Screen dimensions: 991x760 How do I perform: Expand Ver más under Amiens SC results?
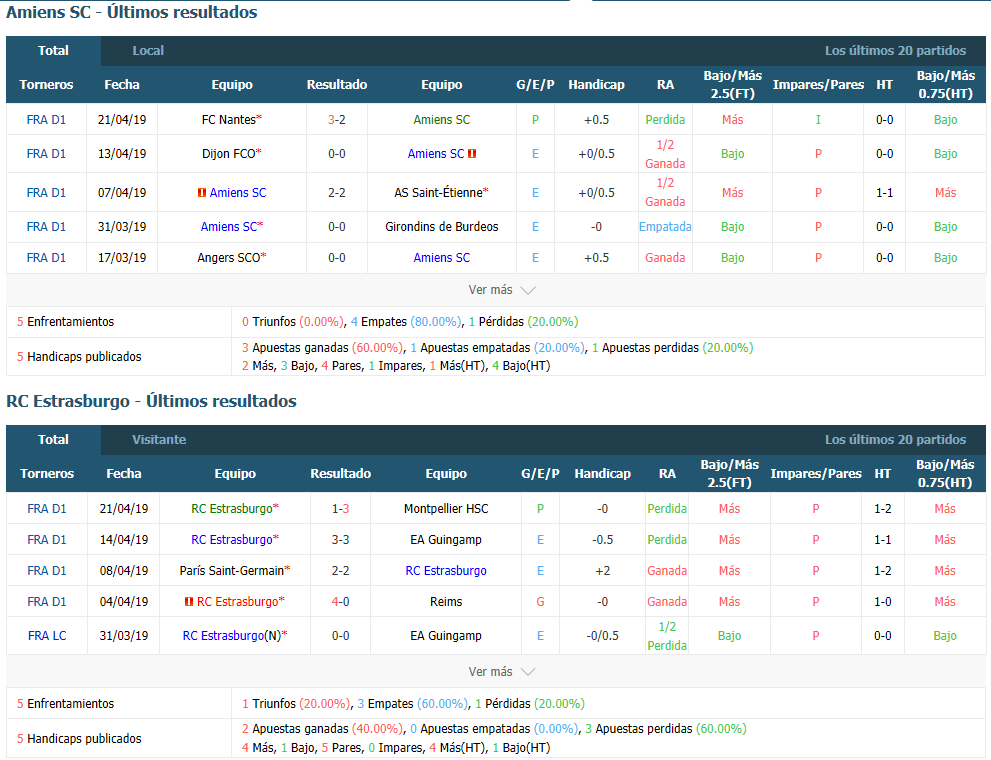click(x=502, y=290)
